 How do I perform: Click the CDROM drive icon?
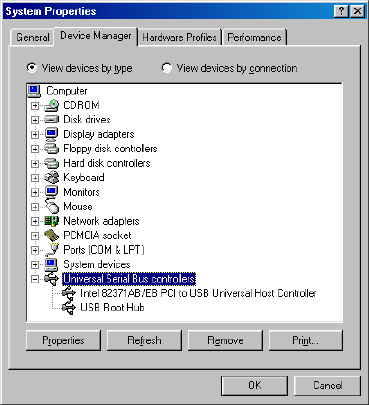(x=52, y=105)
